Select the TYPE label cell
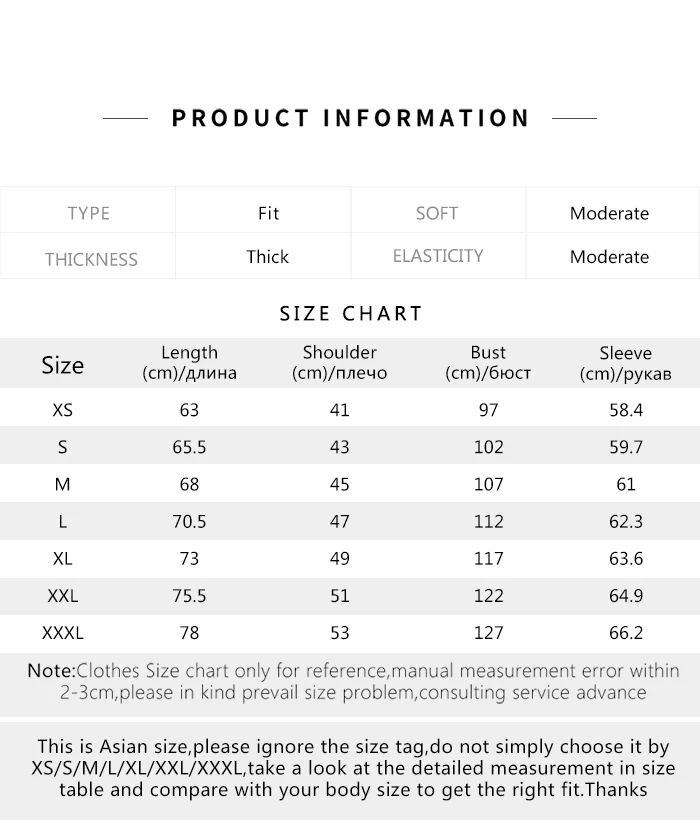This screenshot has width=700, height=838. pos(88,213)
